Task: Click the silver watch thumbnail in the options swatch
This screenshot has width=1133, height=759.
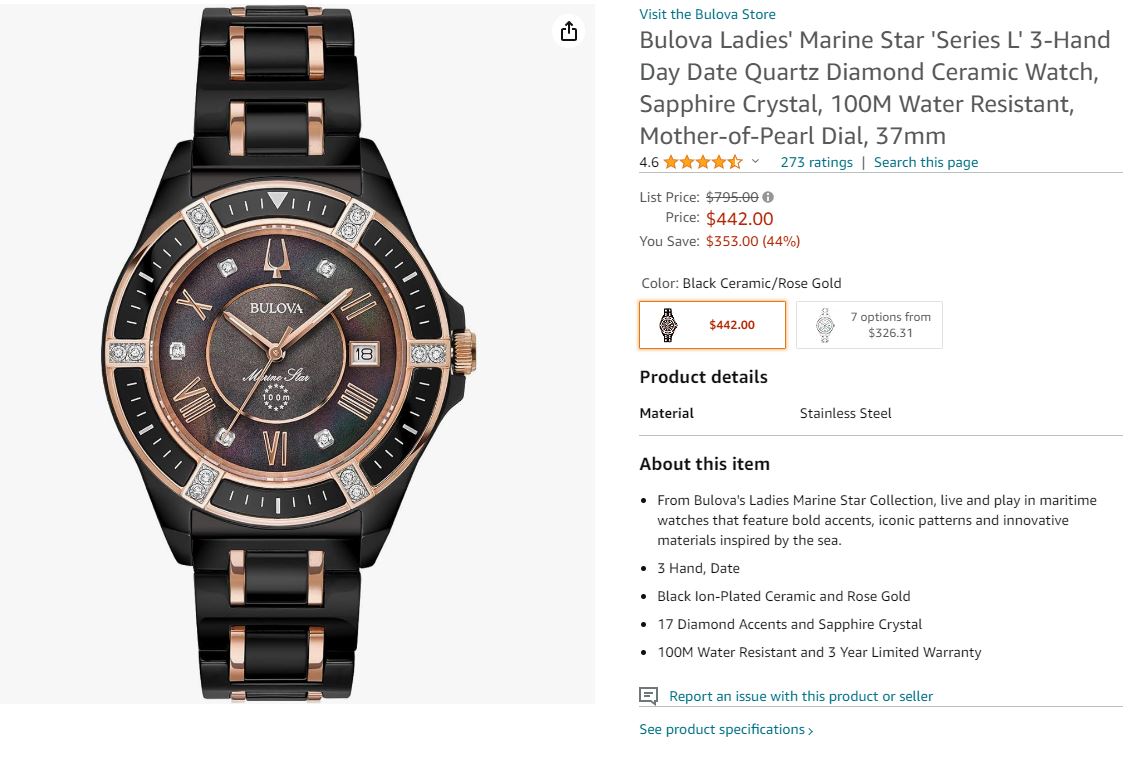Action: (824, 325)
